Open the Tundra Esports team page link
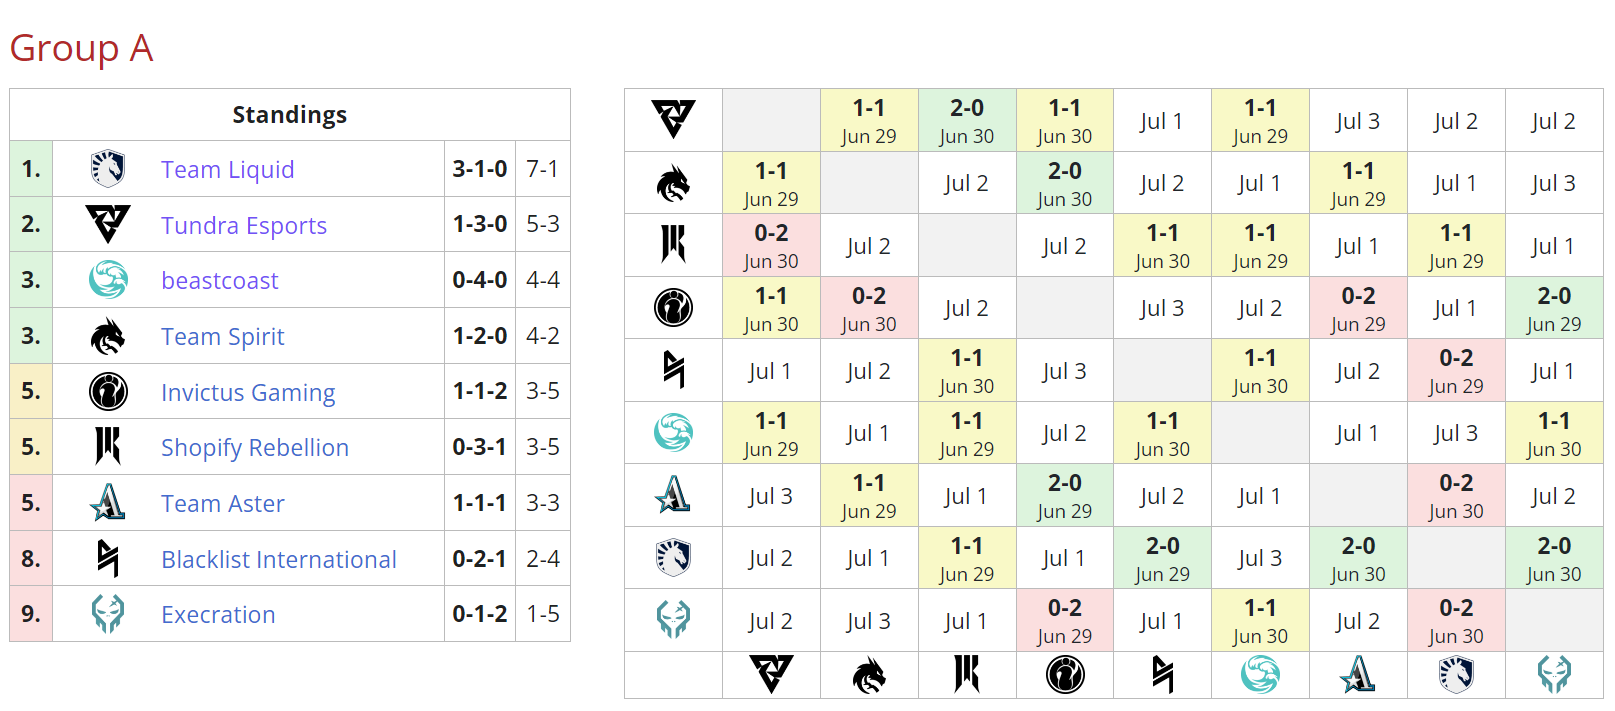 [x=244, y=226]
